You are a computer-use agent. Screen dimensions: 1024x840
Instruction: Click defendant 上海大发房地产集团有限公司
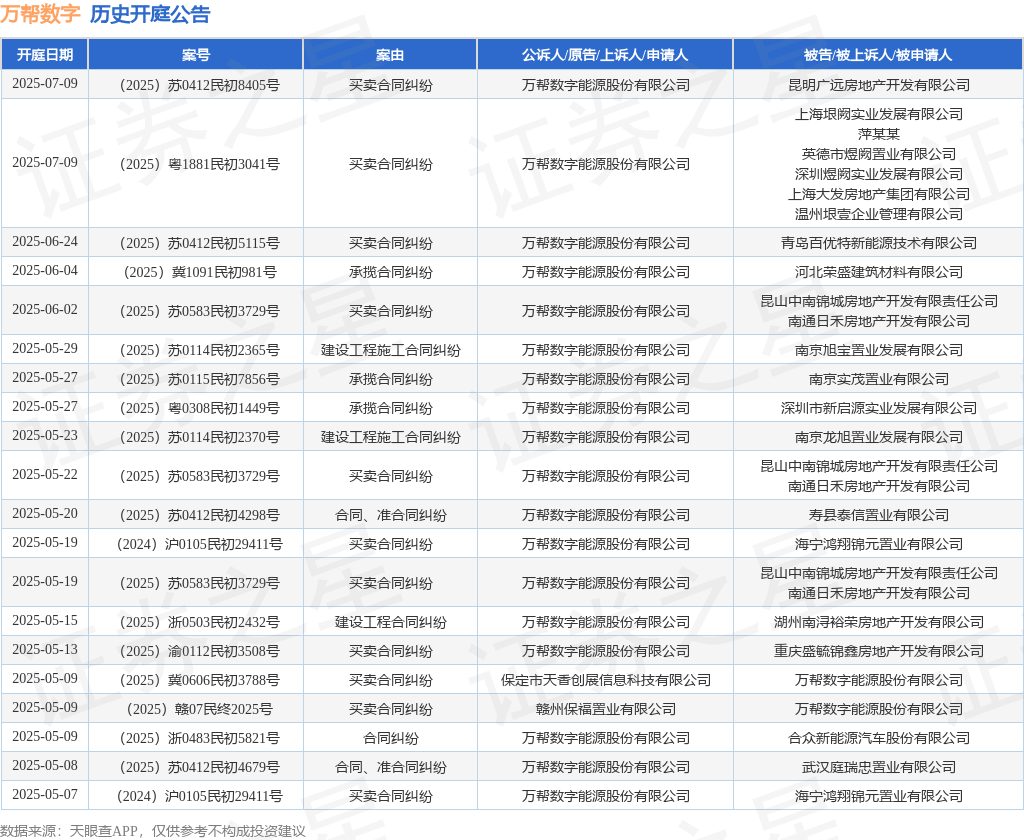[878, 194]
